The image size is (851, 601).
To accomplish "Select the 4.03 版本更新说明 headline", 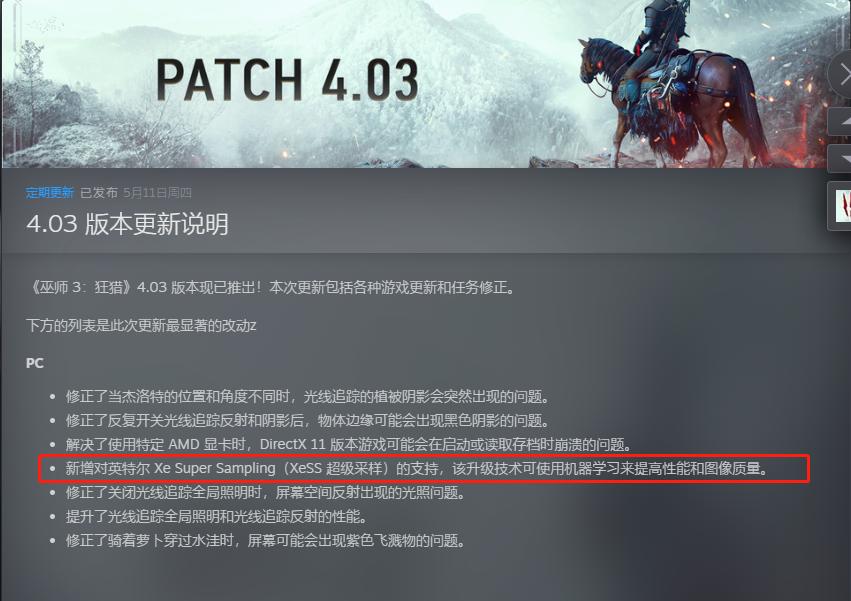I will [127, 224].
